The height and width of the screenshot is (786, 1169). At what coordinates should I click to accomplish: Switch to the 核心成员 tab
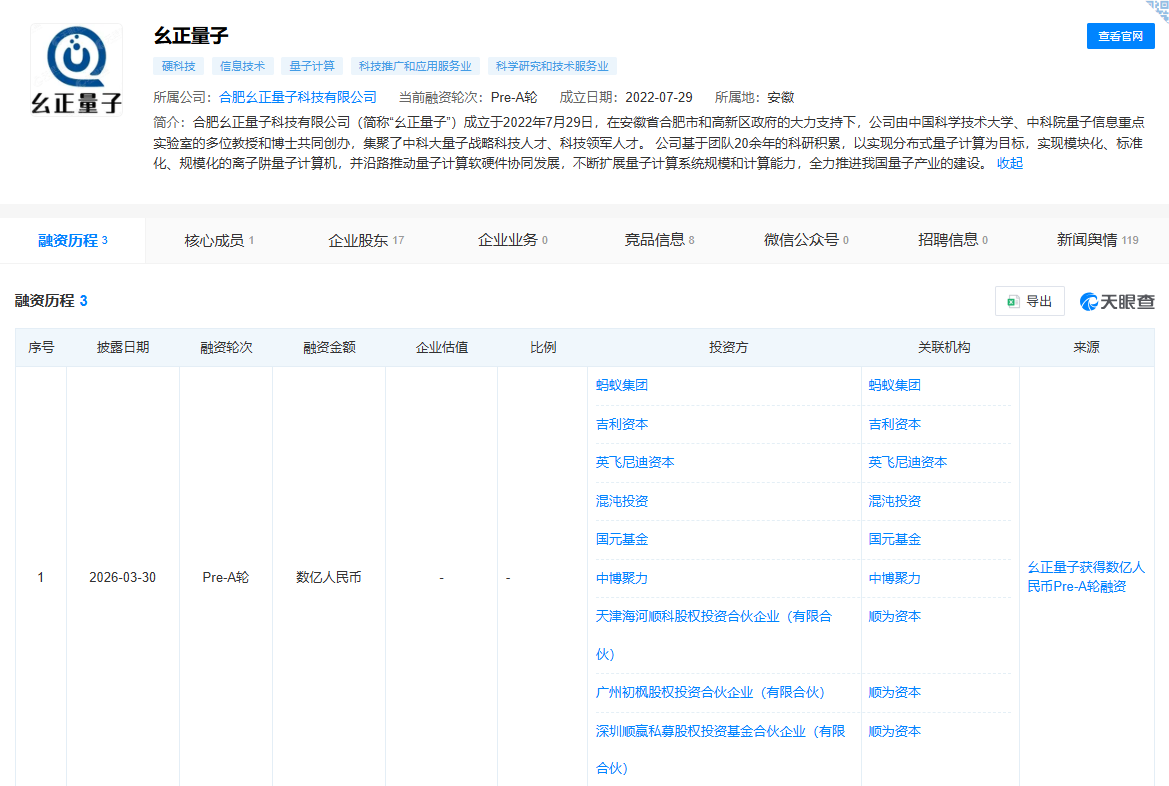point(218,240)
